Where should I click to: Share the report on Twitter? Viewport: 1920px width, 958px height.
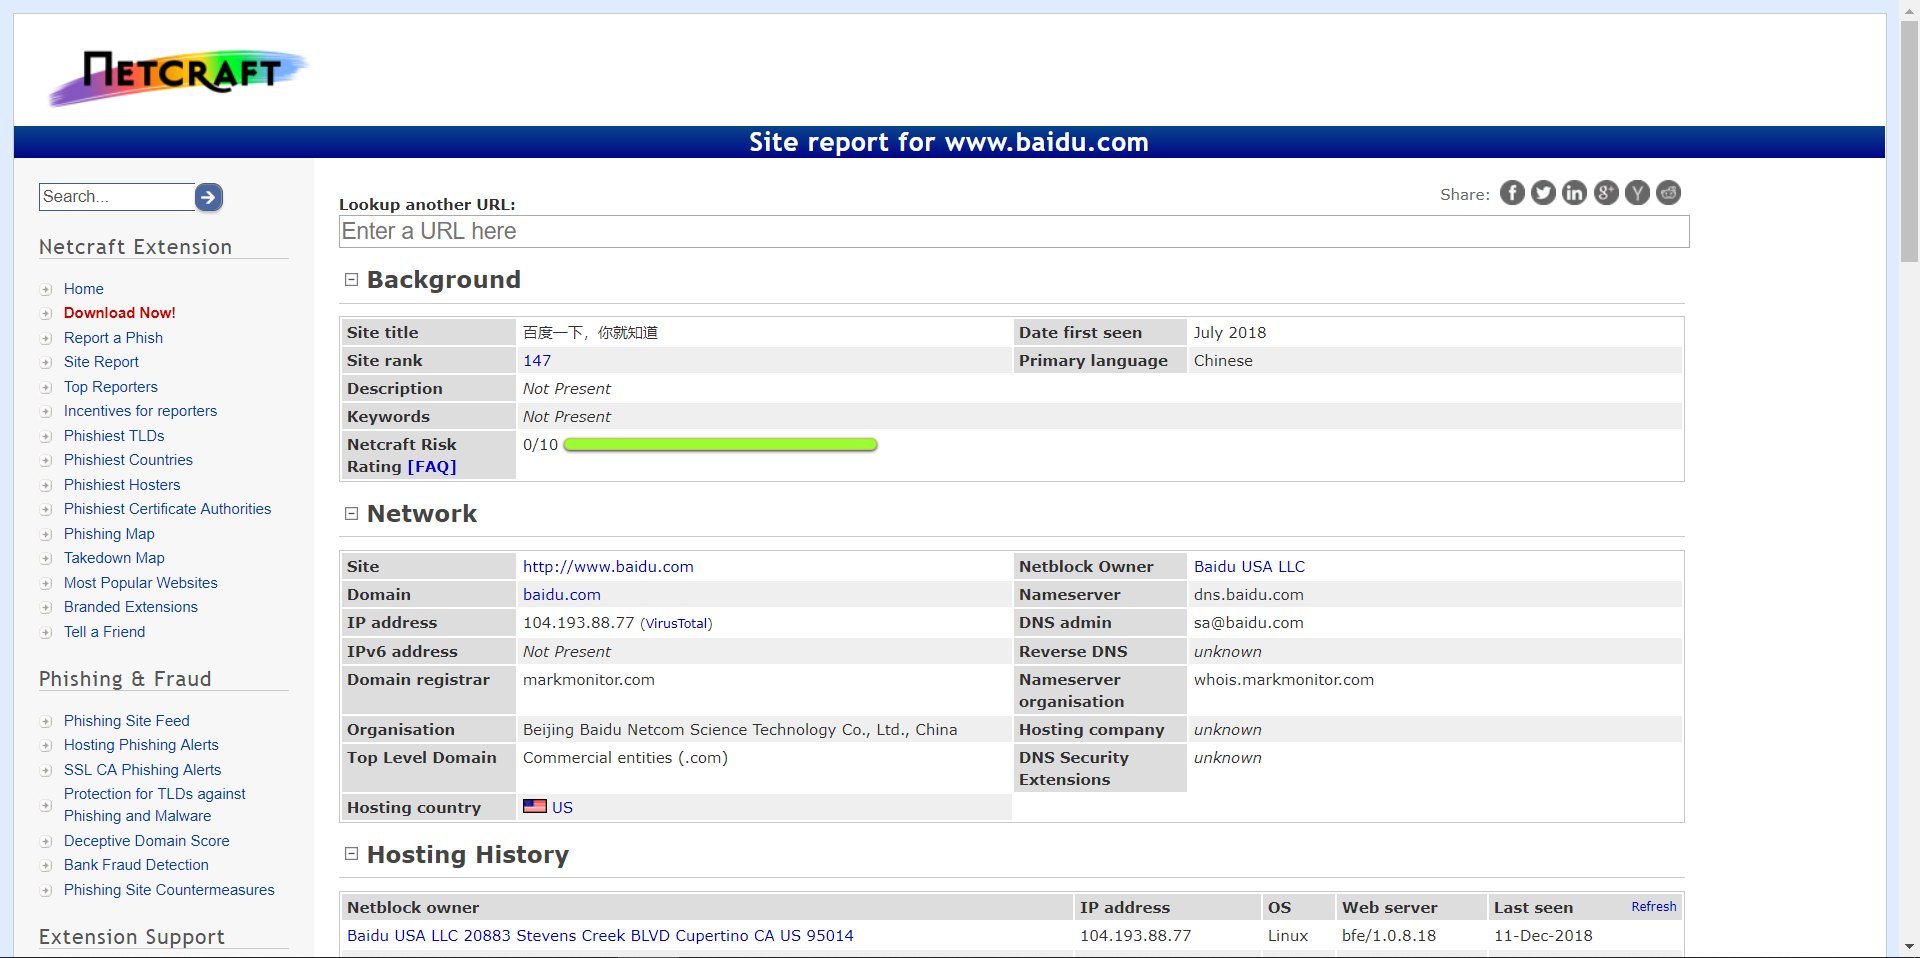1543,193
